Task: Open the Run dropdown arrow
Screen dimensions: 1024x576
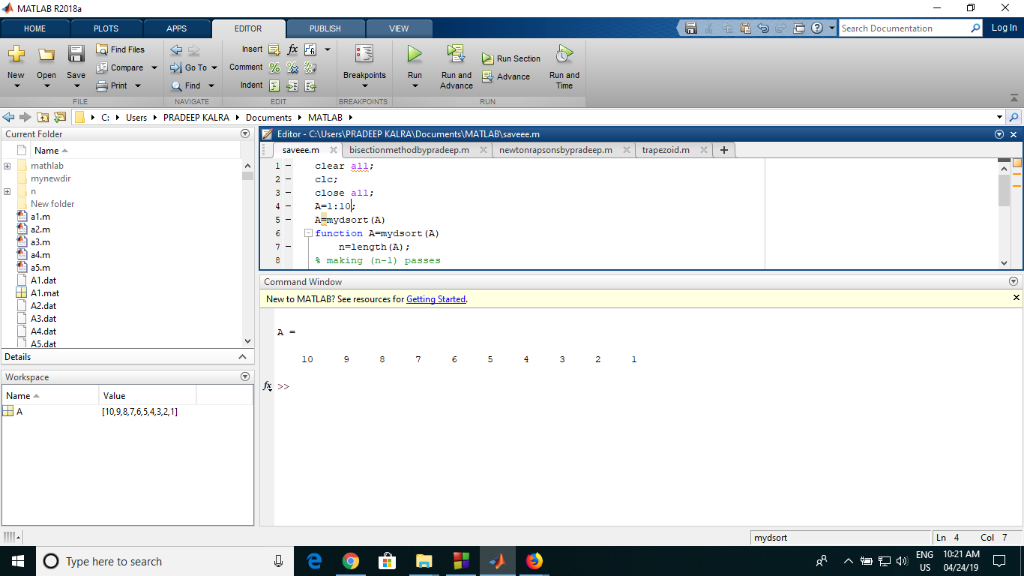Action: pyautogui.click(x=415, y=86)
